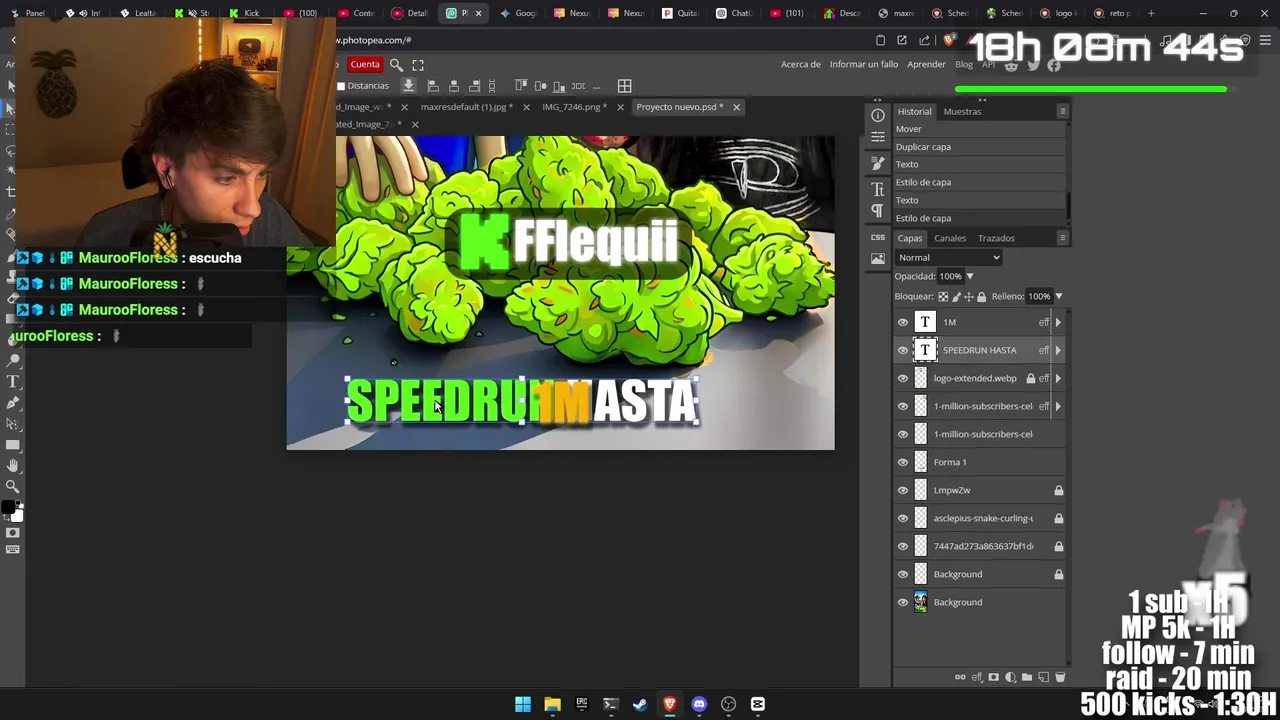Click the Relleno 100% value field
The height and width of the screenshot is (720, 1280).
coord(1039,297)
